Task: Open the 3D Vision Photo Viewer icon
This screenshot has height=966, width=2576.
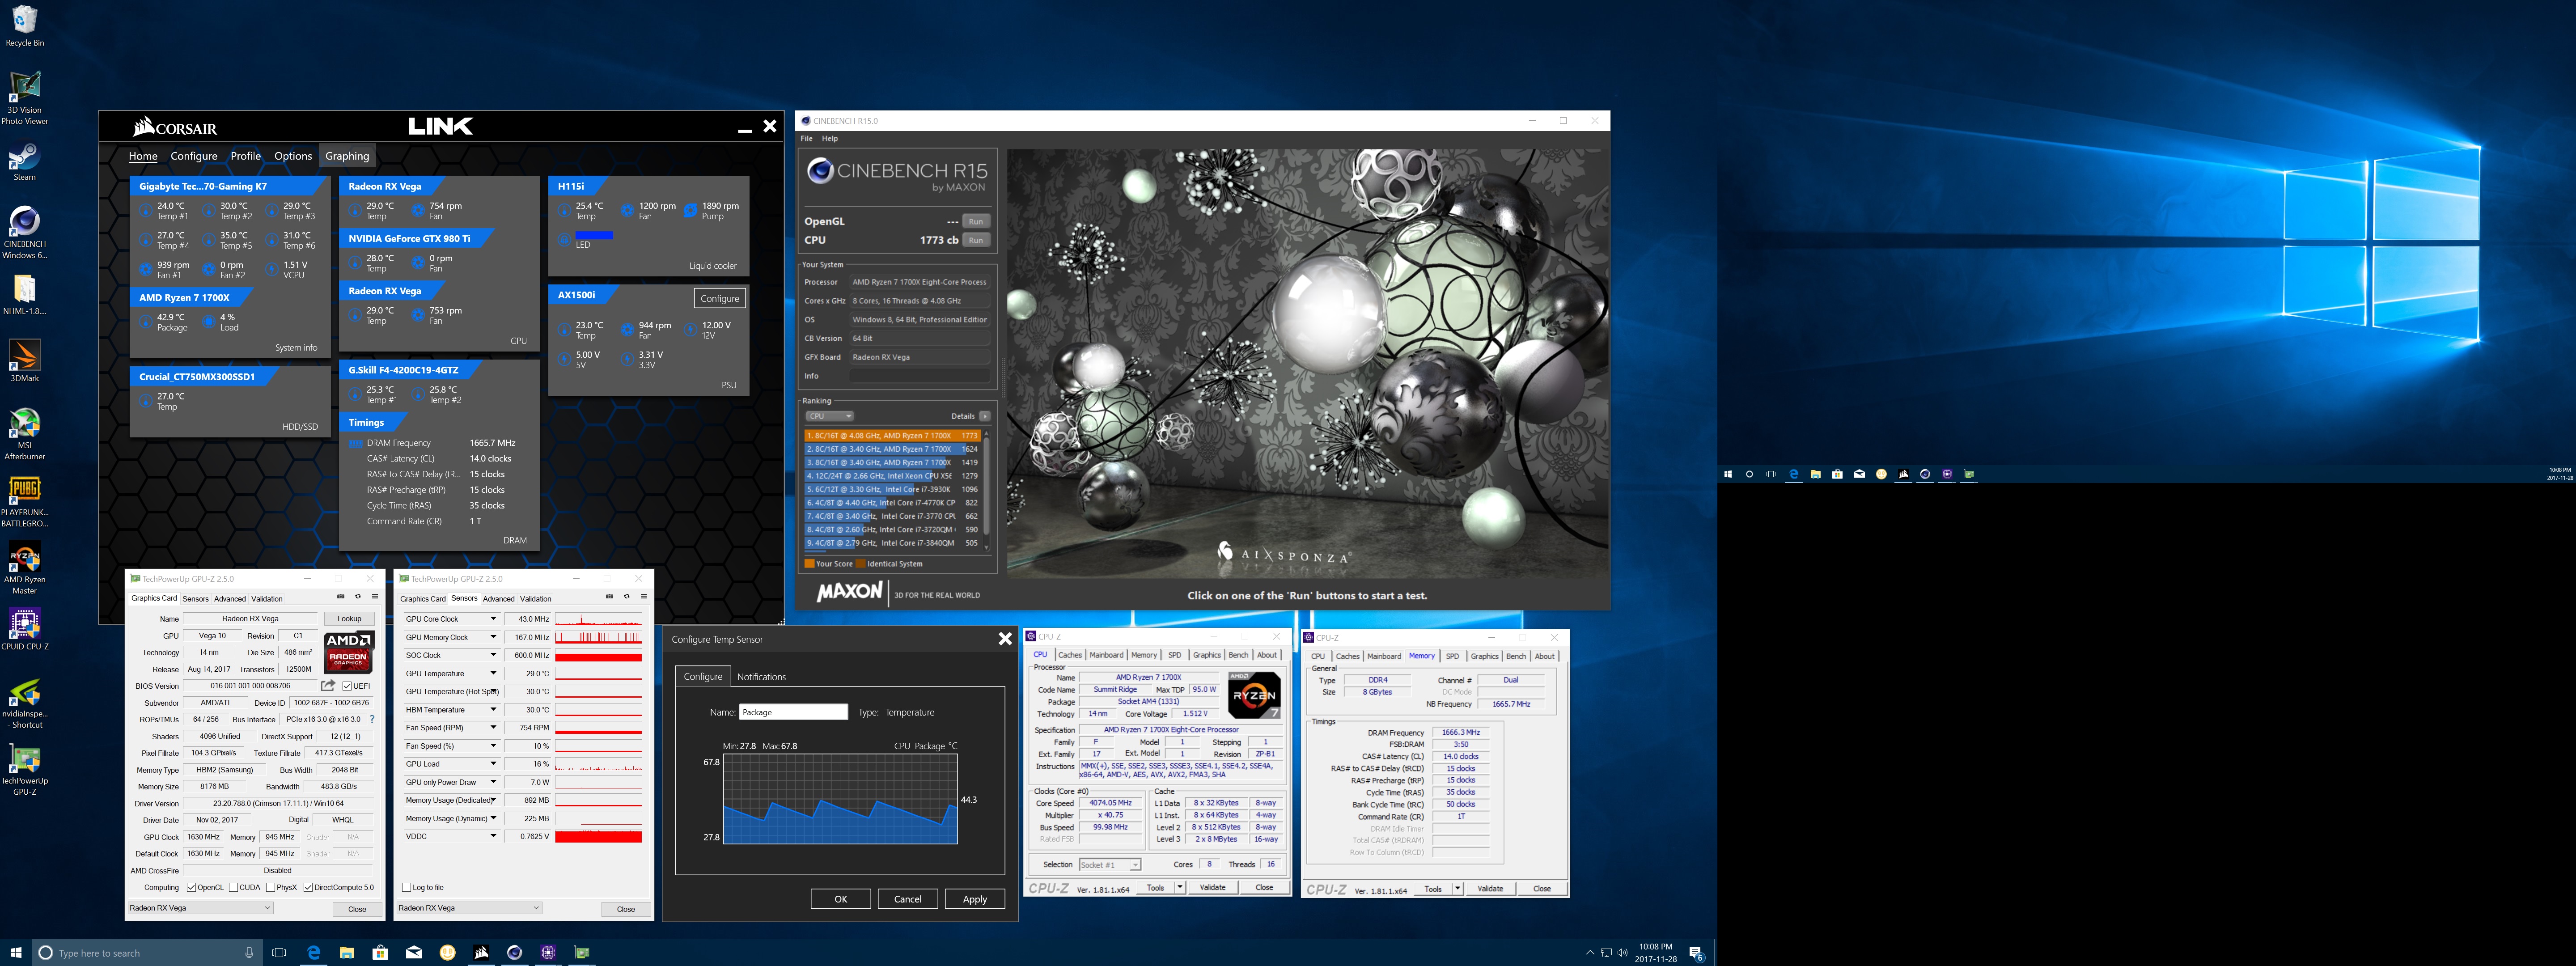Action: (24, 97)
